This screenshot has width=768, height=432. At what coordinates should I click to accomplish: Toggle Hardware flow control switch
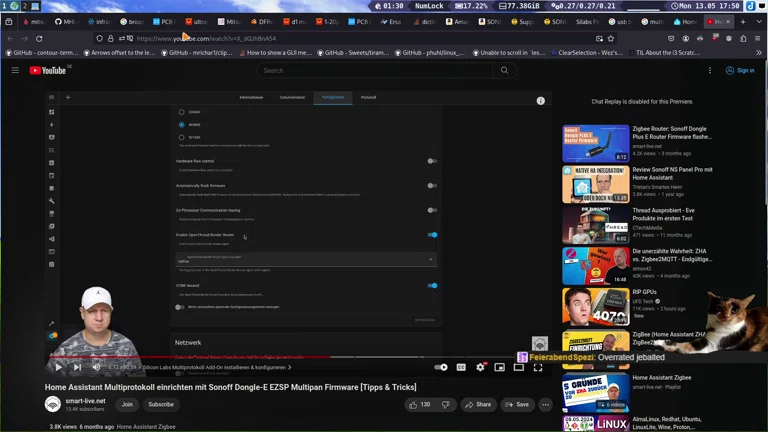coord(432,160)
